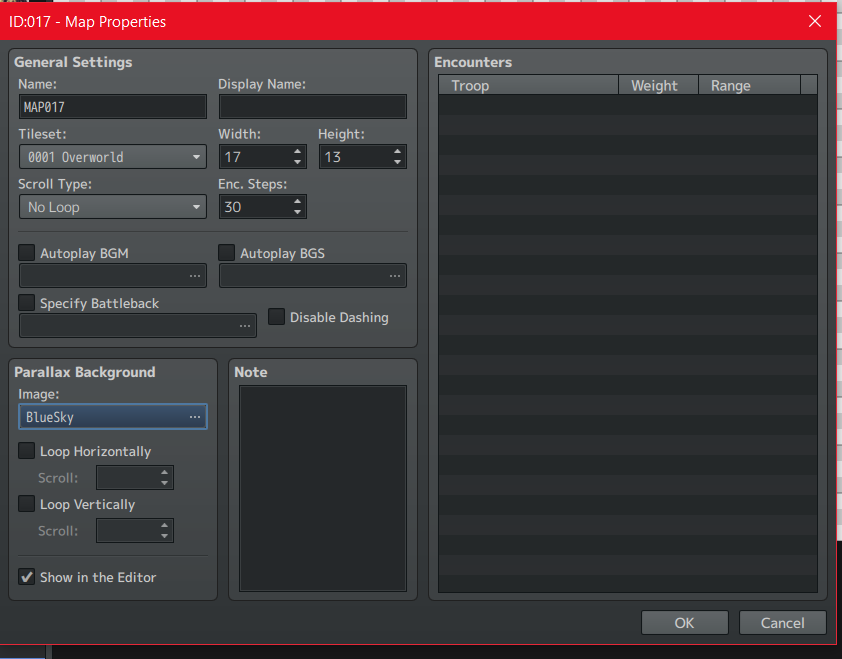Decrease map Width with down arrow
Screen dimensions: 842x659
pyautogui.click(x=297, y=162)
